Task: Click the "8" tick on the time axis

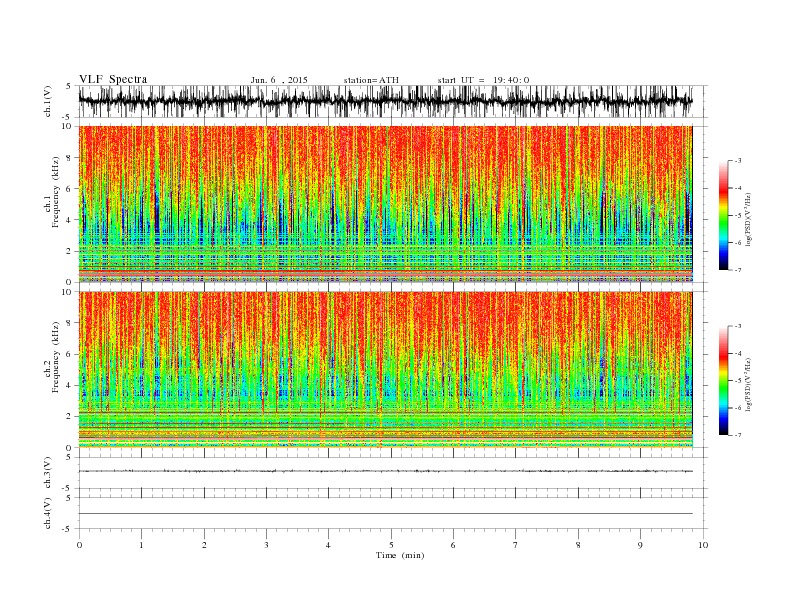Action: pyautogui.click(x=578, y=545)
